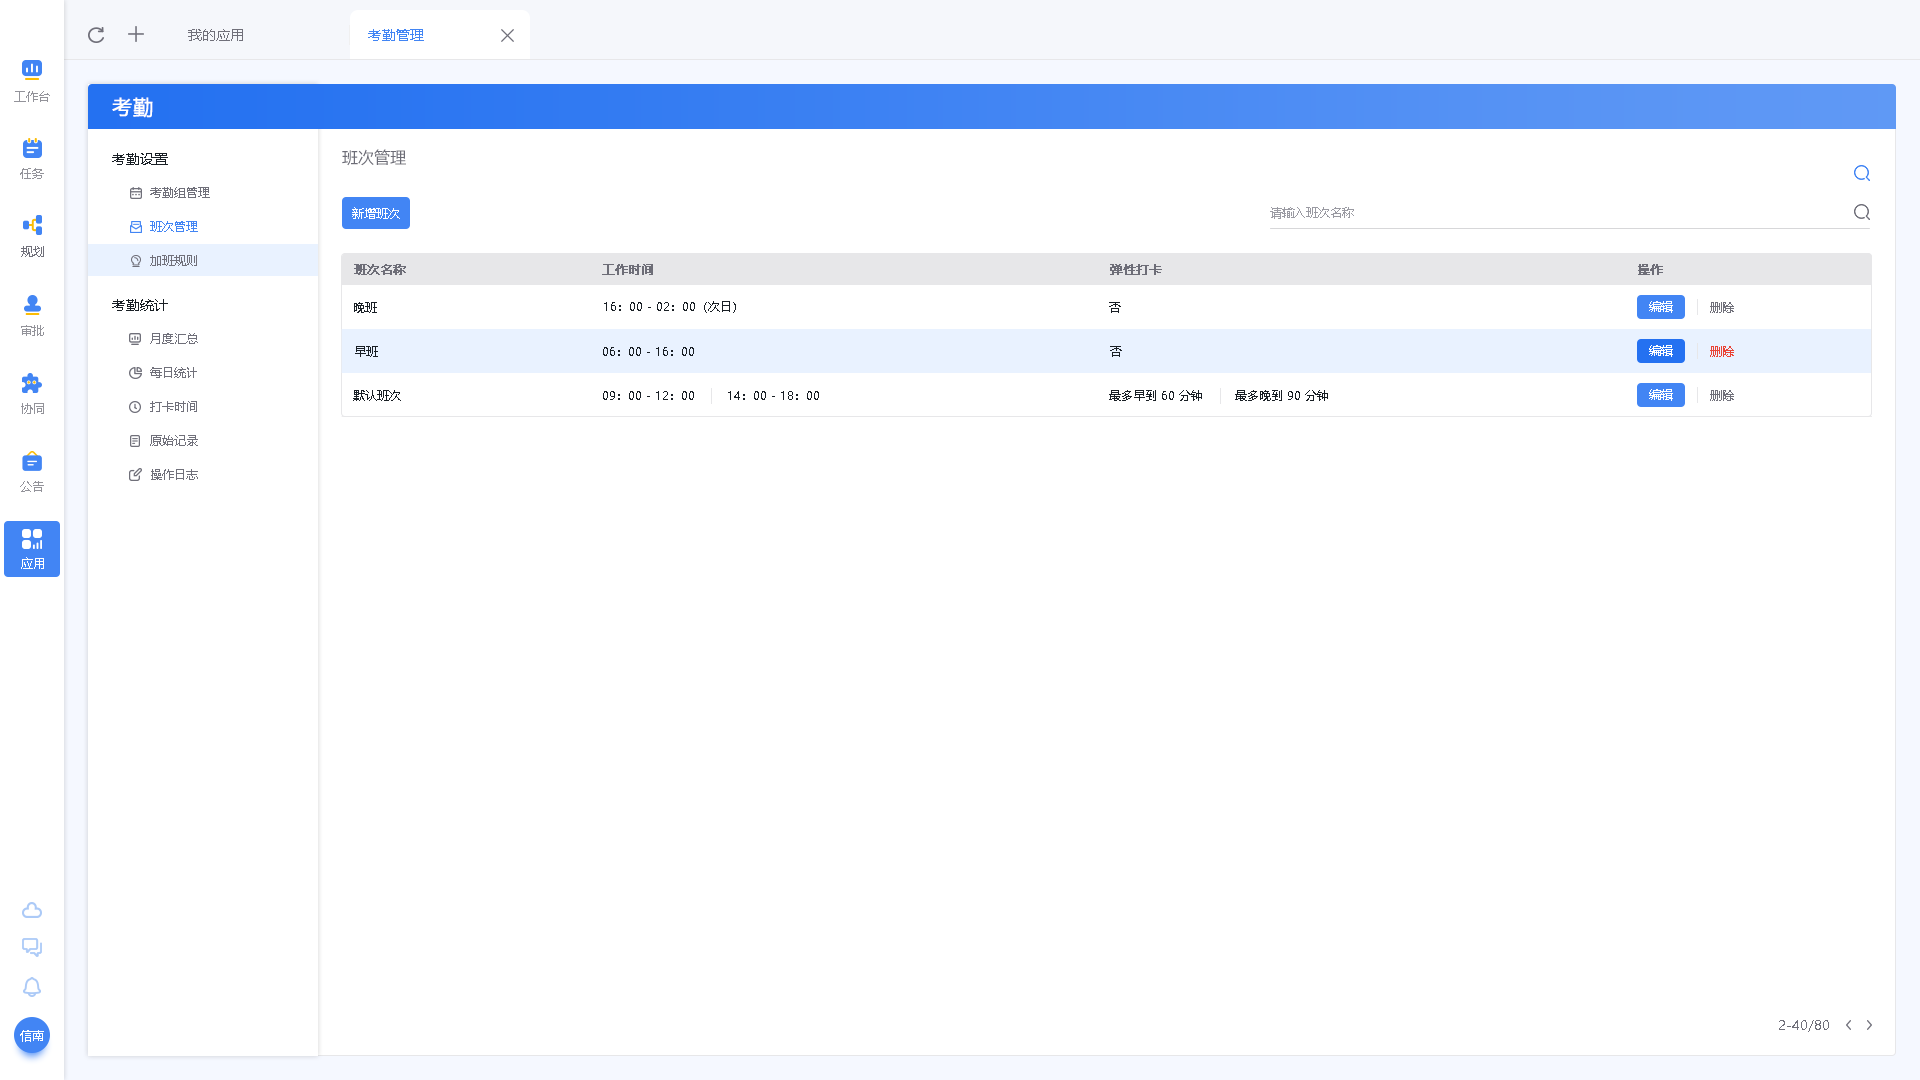Click the 默认班次 shift name cell

[377, 395]
